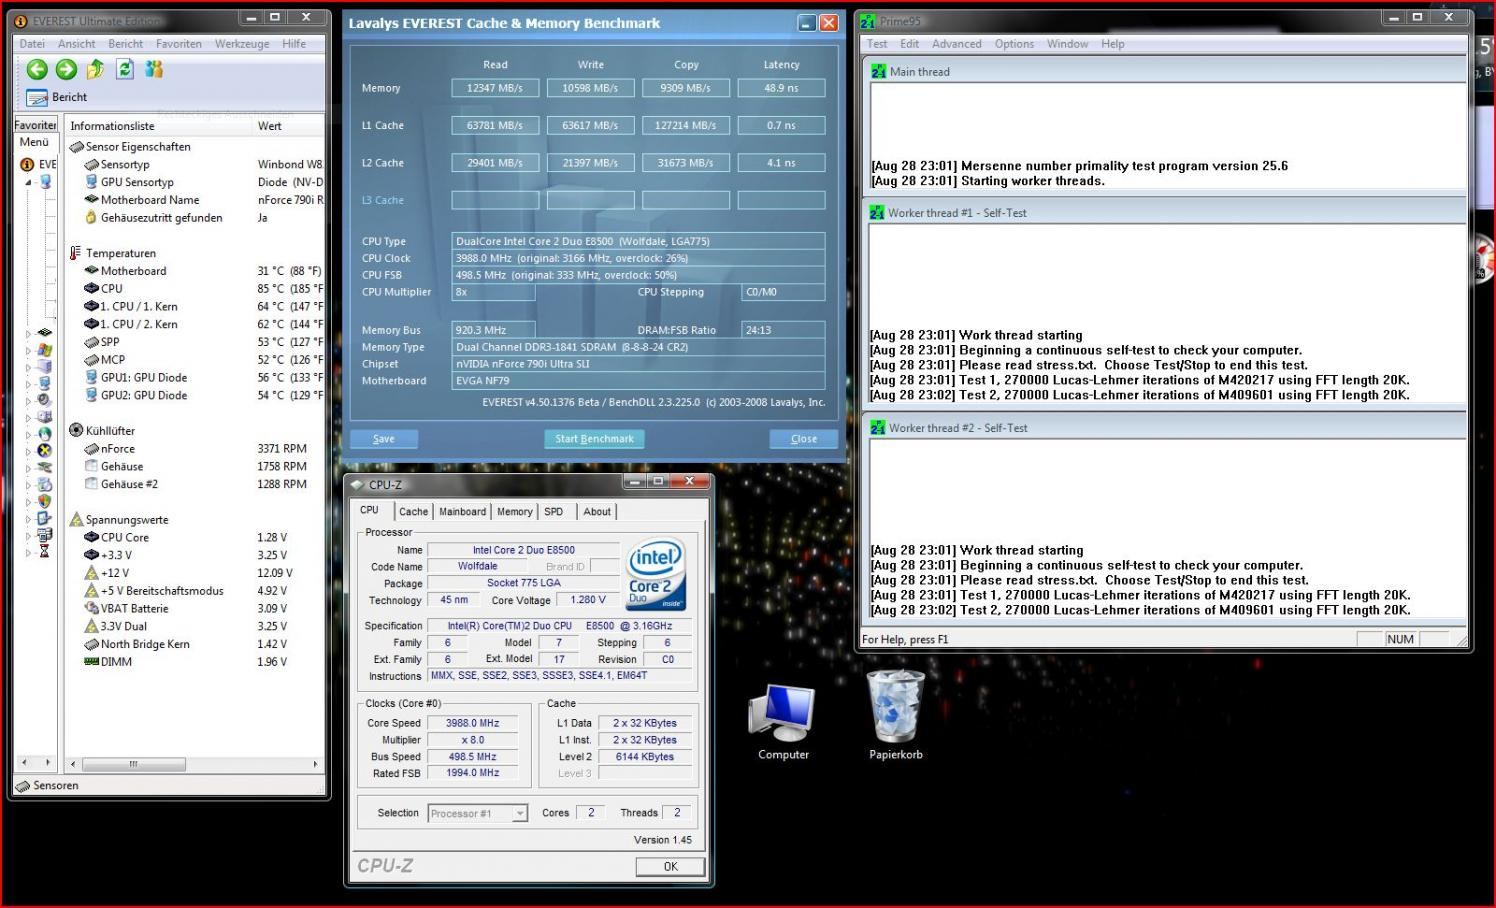
Task: Select the Windows flag icon in sidebar tree
Action: (44, 350)
